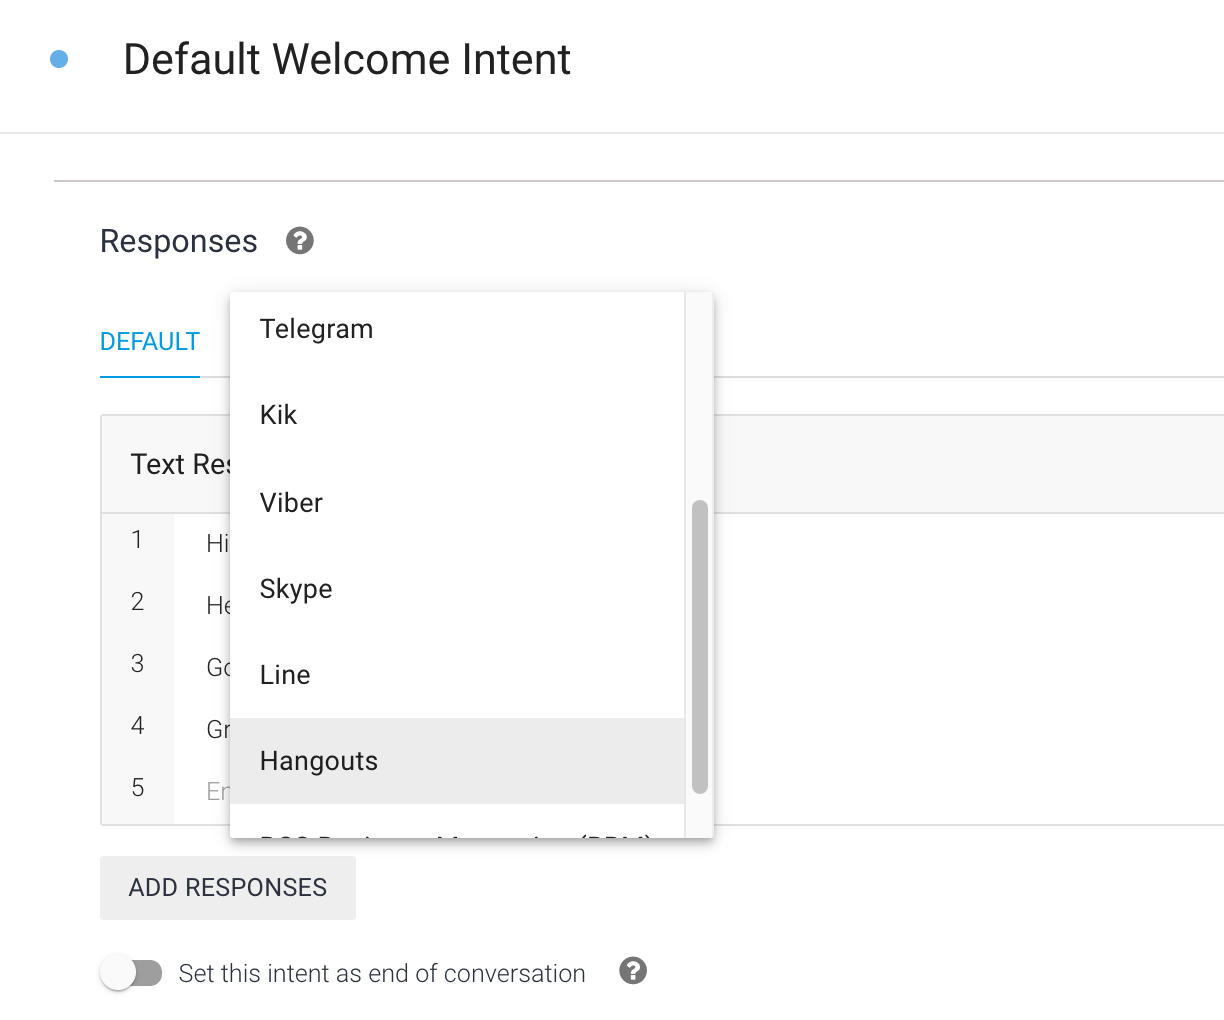The width and height of the screenshot is (1224, 1020).
Task: Pick Skype from the messaging platforms
Action: click(x=295, y=589)
